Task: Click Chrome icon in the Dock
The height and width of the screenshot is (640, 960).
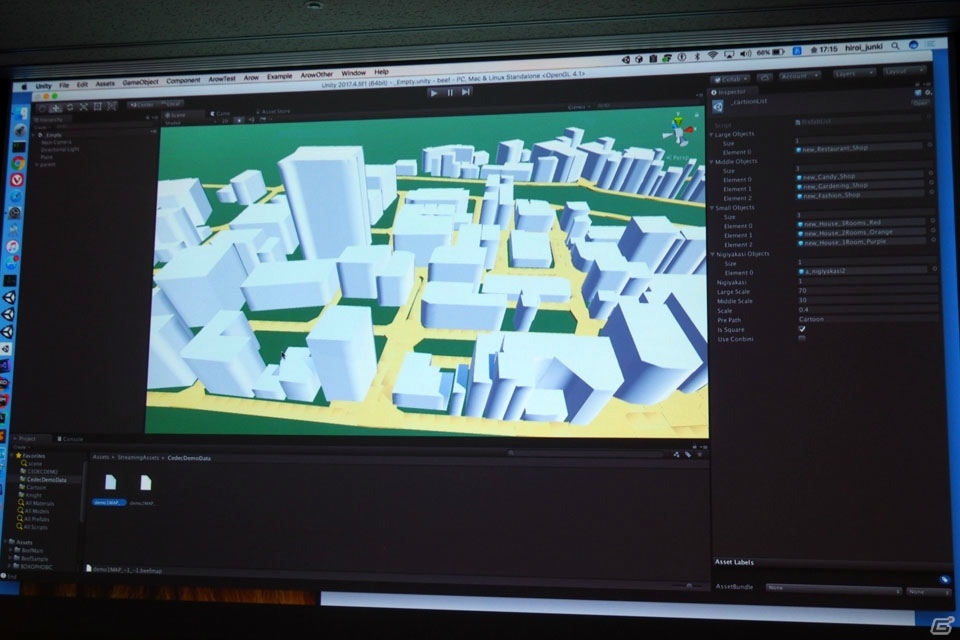Action: (18, 163)
